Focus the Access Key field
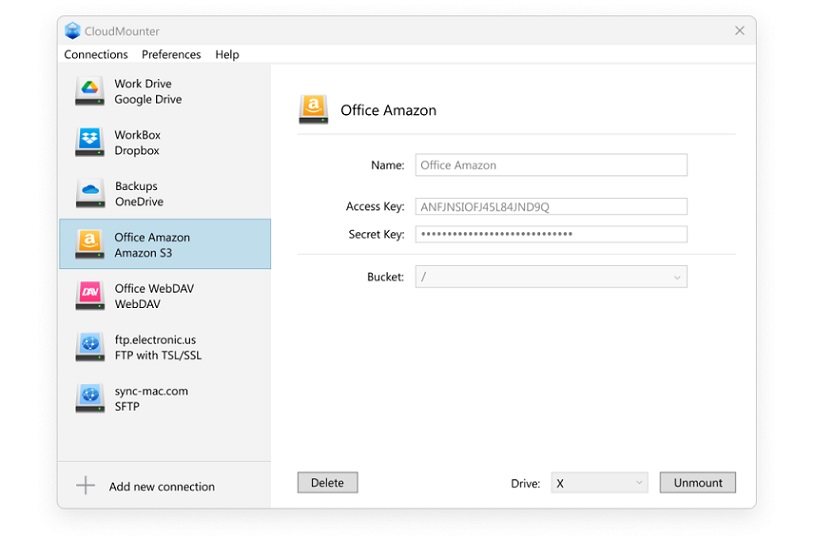The width and height of the screenshot is (814, 540). [551, 207]
